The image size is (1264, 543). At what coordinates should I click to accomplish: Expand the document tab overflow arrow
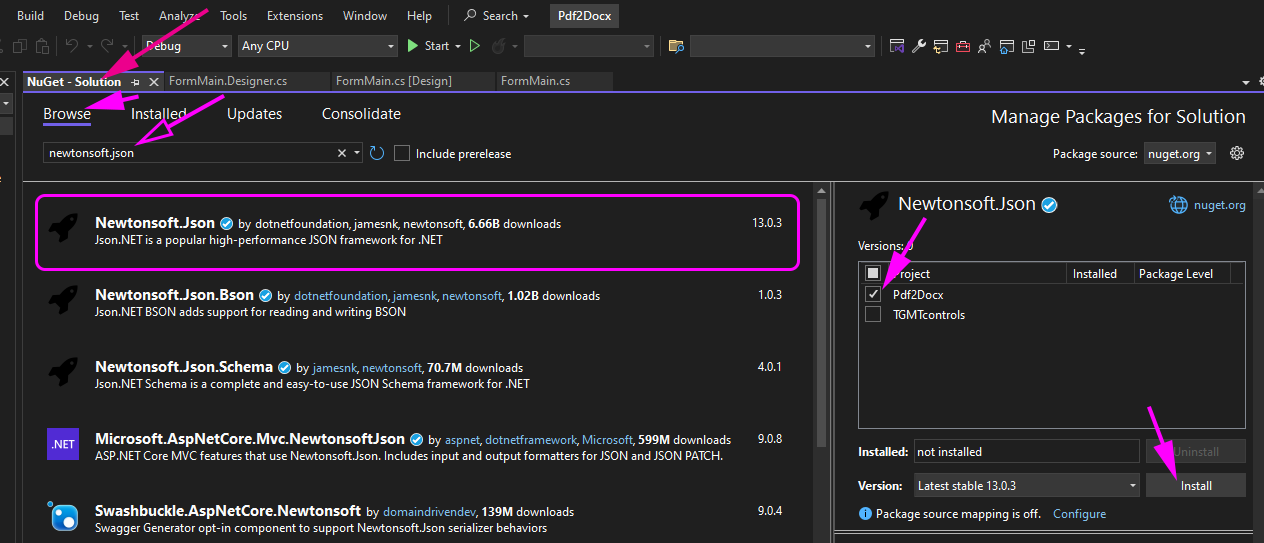point(1246,82)
